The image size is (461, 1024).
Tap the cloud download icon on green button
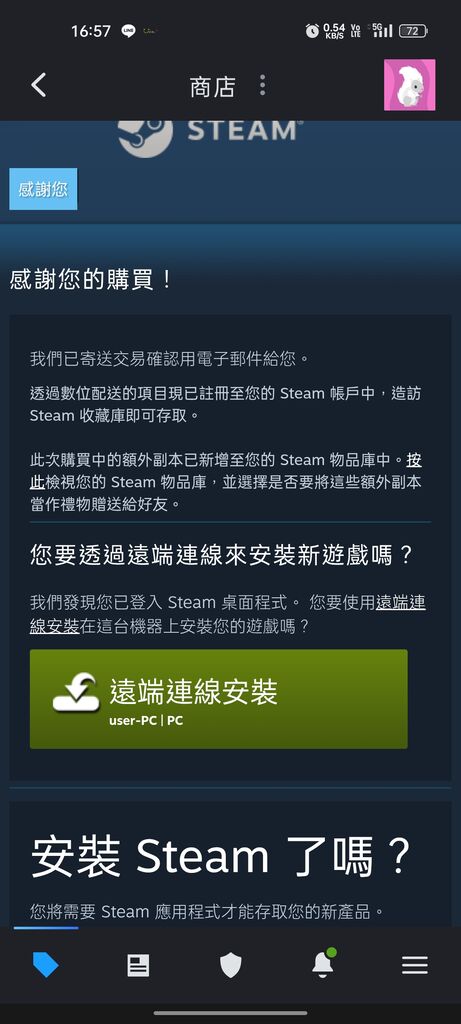[75, 693]
